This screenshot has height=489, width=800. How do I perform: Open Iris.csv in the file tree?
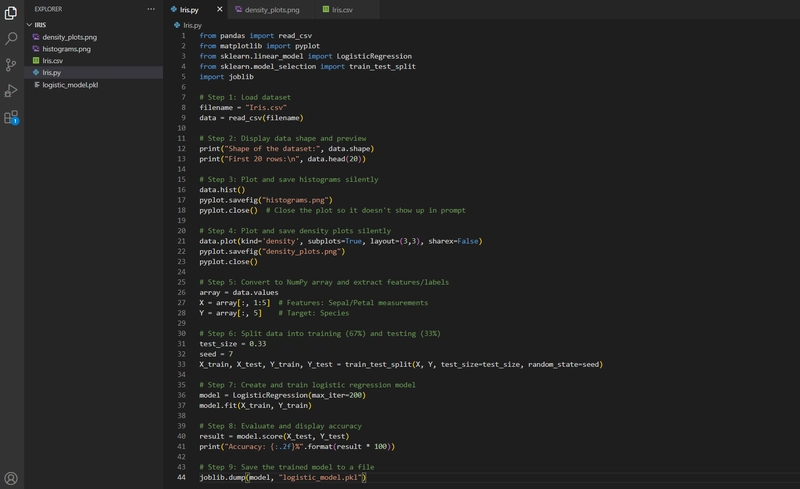[x=53, y=61]
